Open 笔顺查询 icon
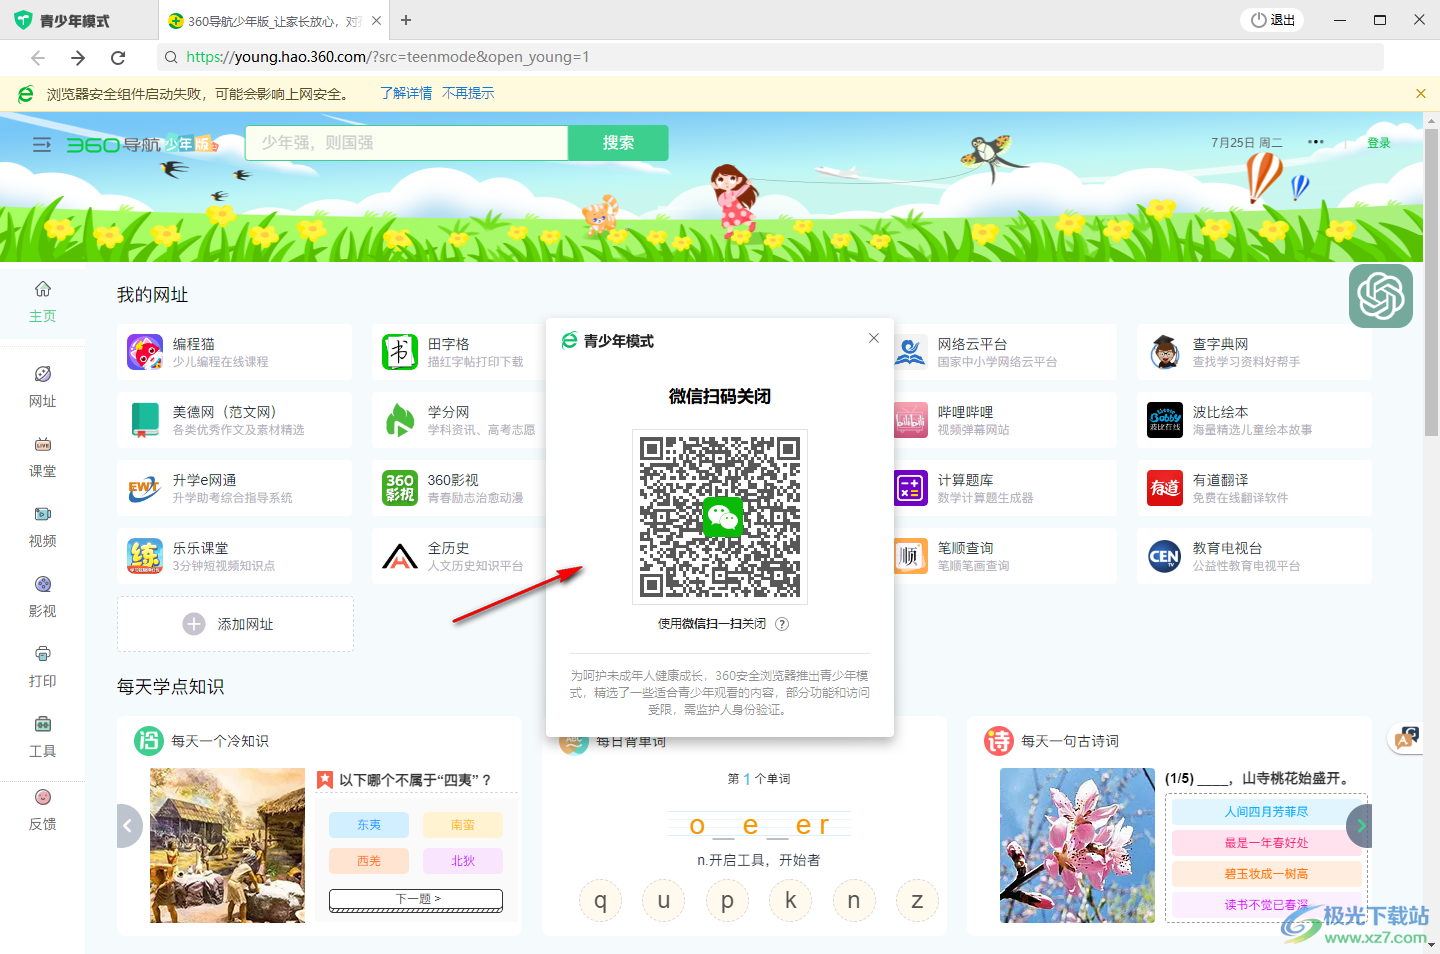Viewport: 1440px width, 954px height. pyautogui.click(x=910, y=556)
